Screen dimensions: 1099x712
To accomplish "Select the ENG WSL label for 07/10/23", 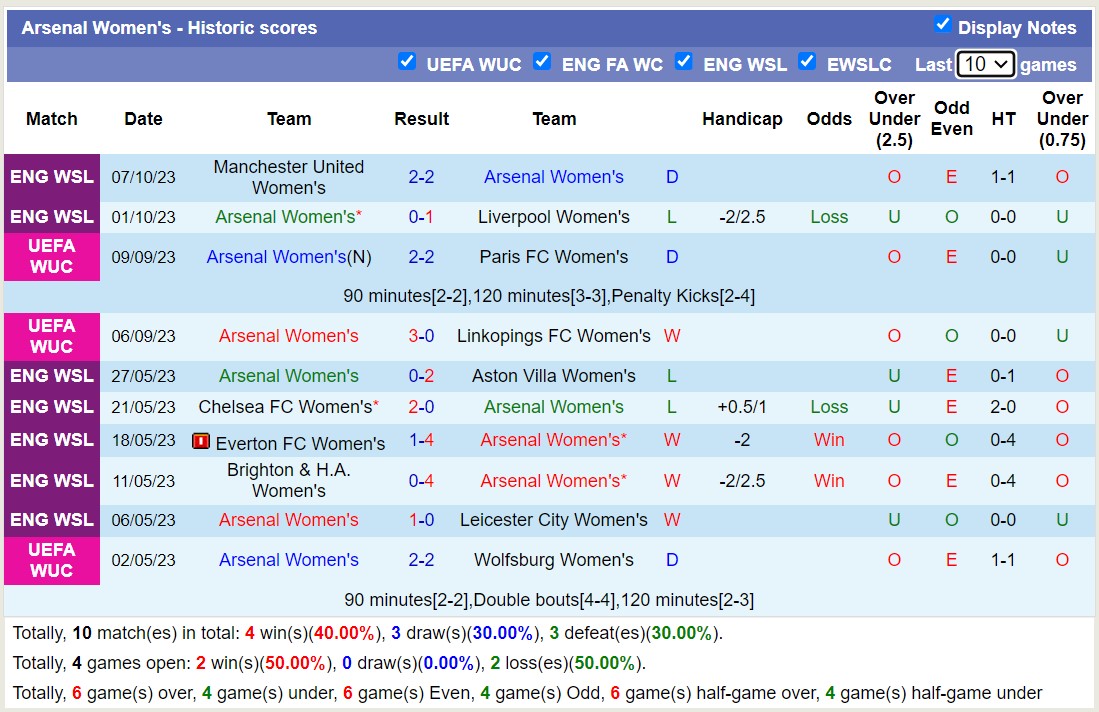I will [52, 177].
